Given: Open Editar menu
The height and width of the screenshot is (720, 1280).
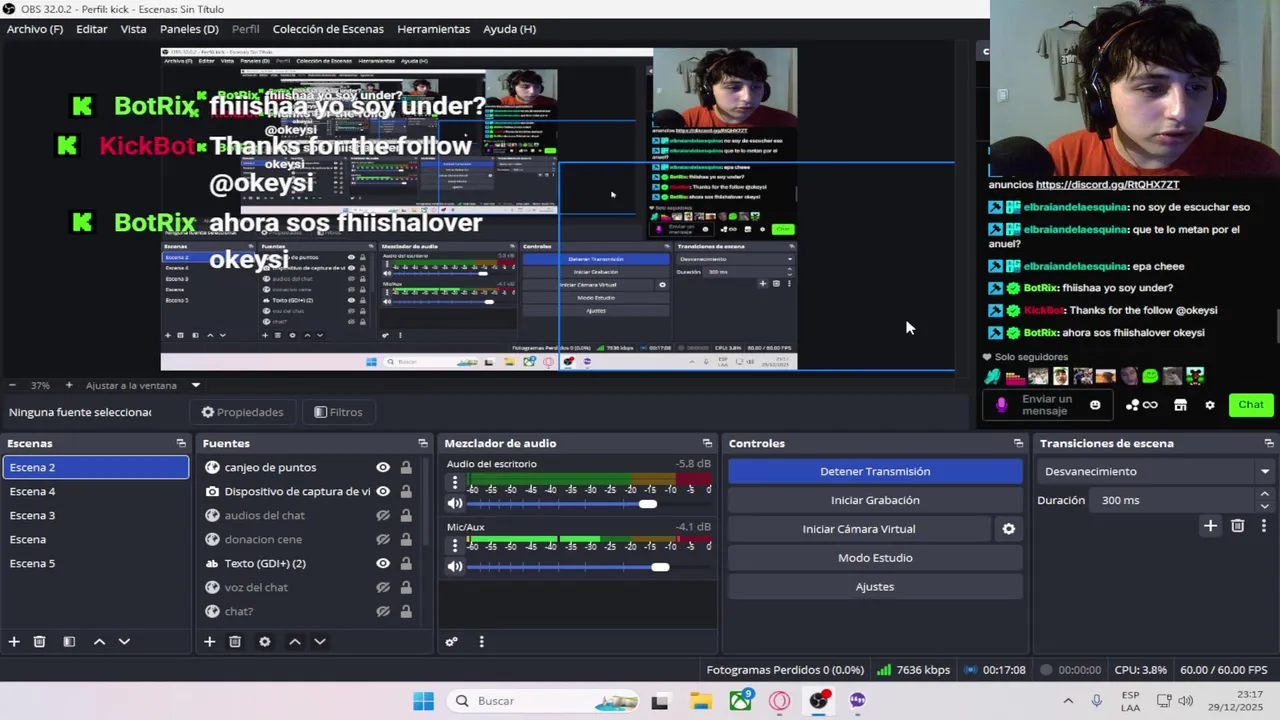Looking at the screenshot, I should coord(92,29).
